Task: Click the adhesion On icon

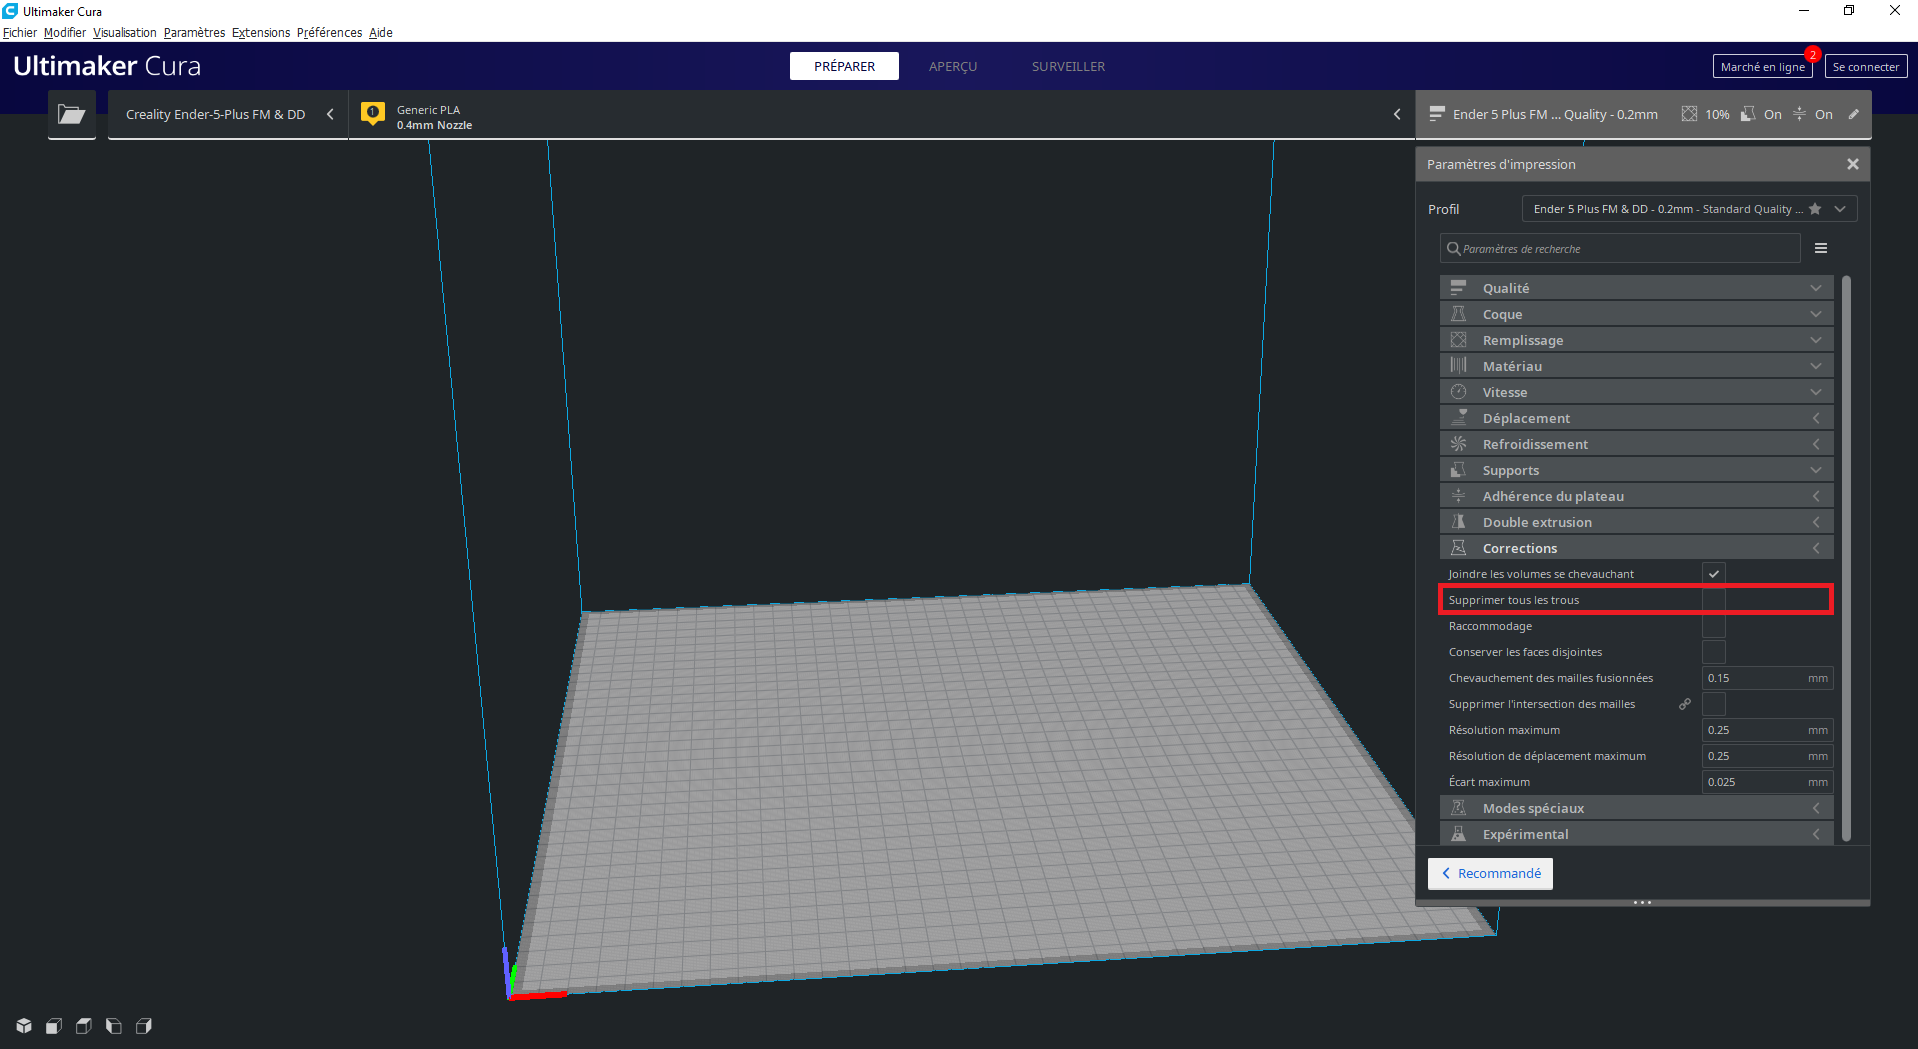Action: pos(1799,114)
